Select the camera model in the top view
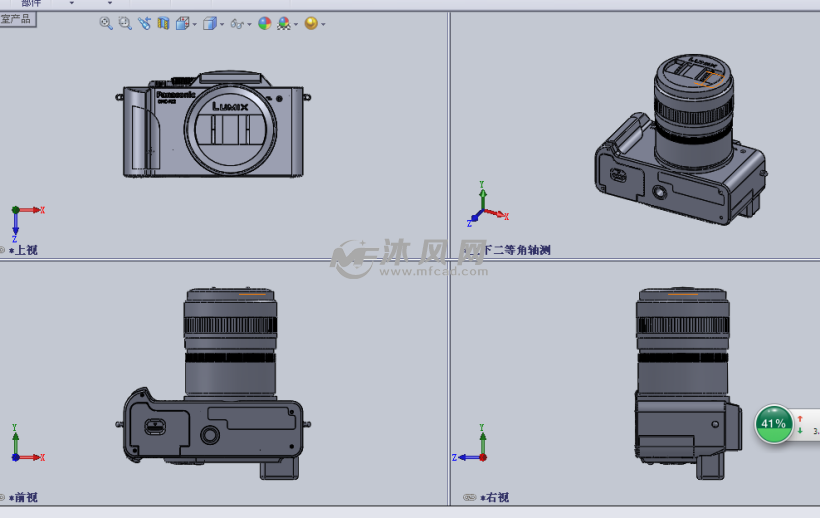 pyautogui.click(x=213, y=124)
